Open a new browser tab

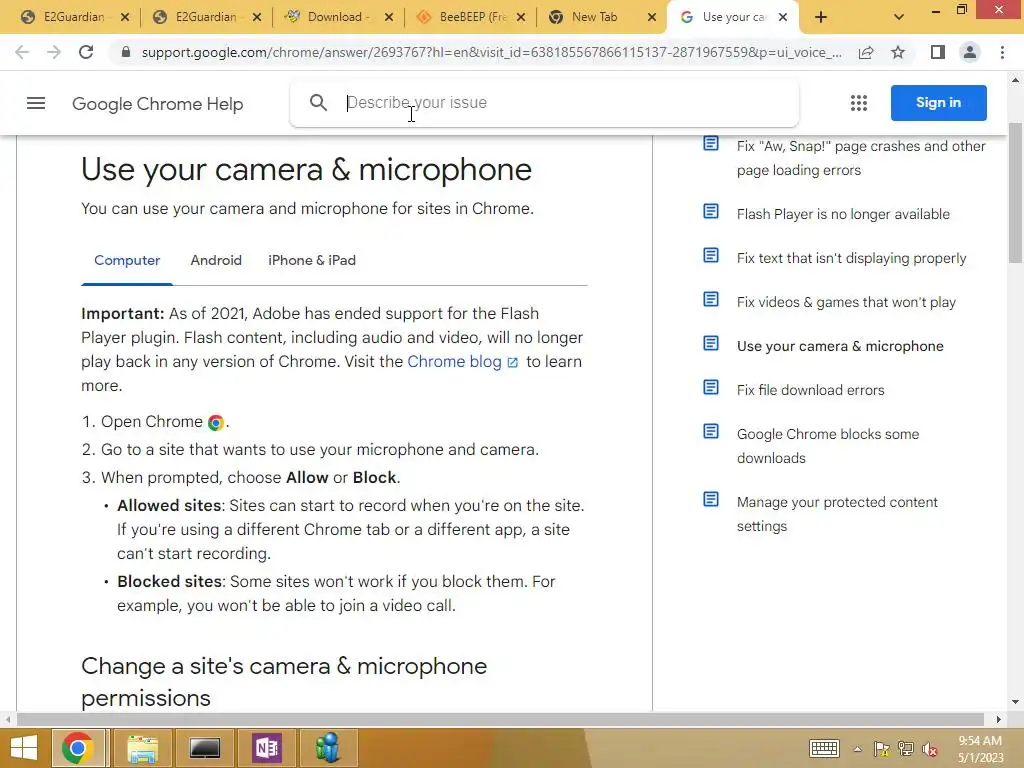[821, 17]
